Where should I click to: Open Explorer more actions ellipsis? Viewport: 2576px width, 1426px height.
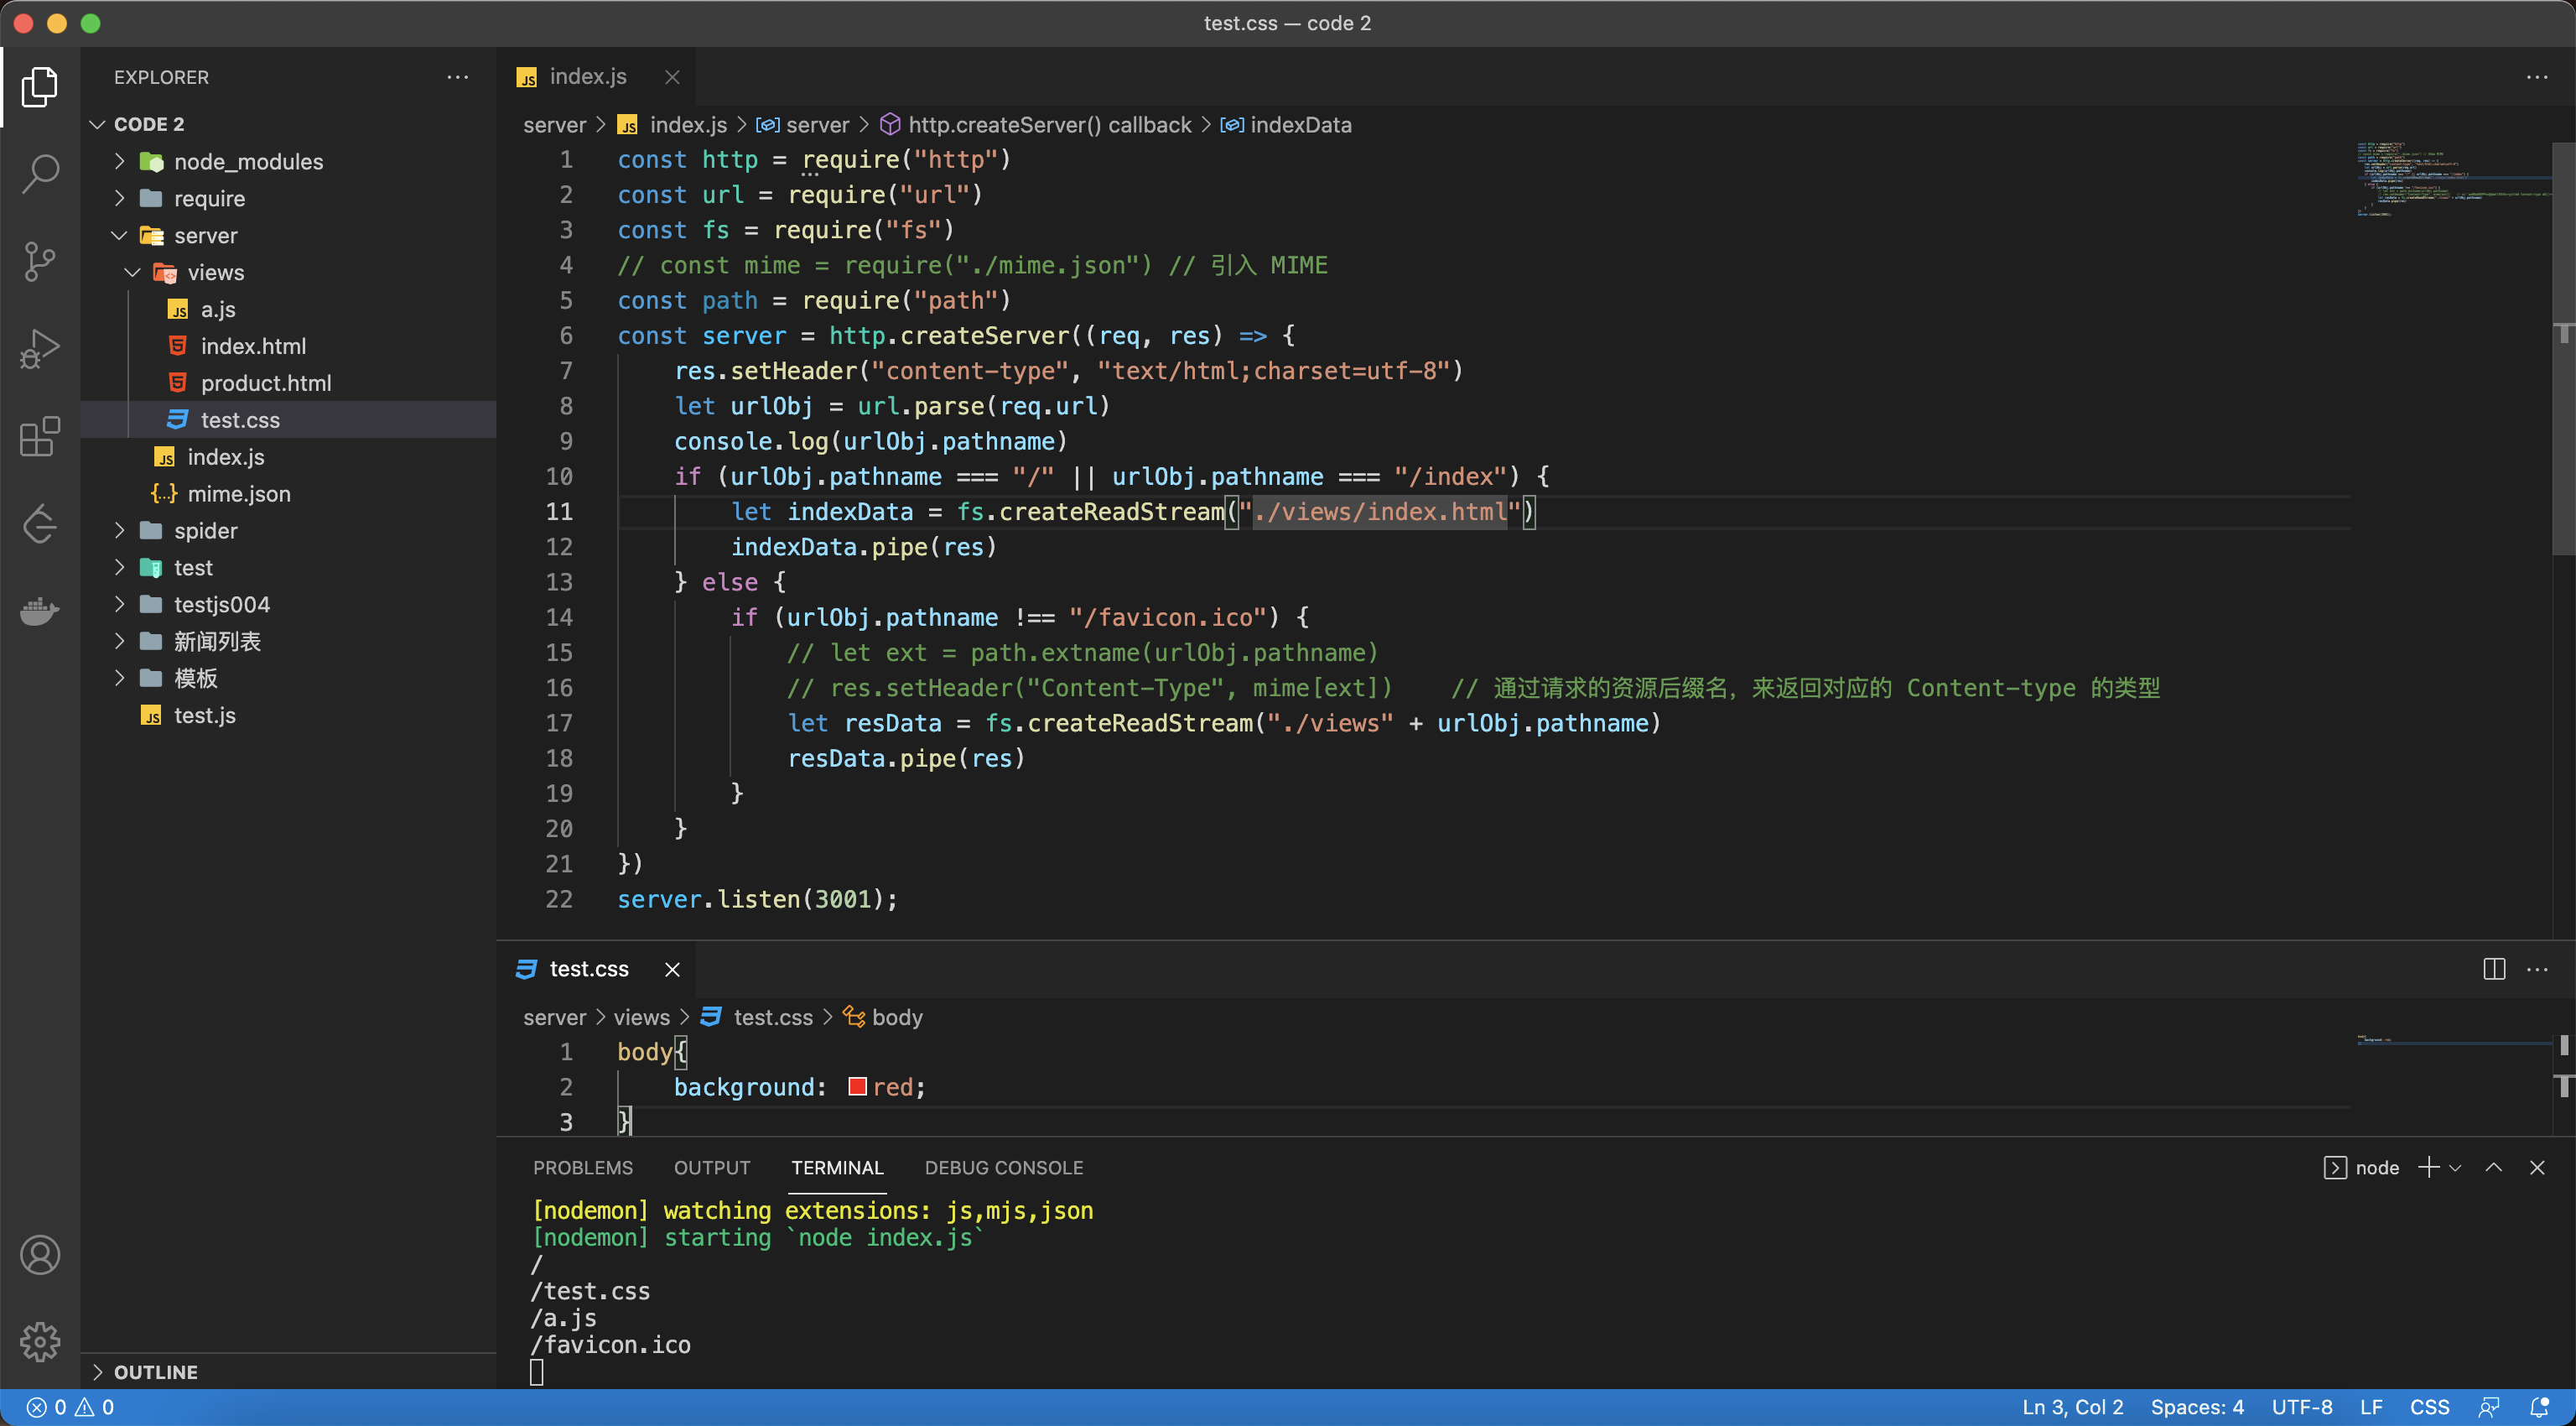(458, 77)
